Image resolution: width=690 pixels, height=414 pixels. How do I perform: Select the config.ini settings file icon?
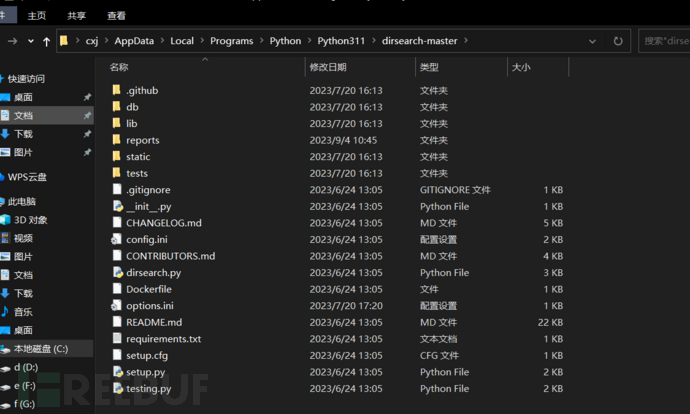pyautogui.click(x=117, y=239)
